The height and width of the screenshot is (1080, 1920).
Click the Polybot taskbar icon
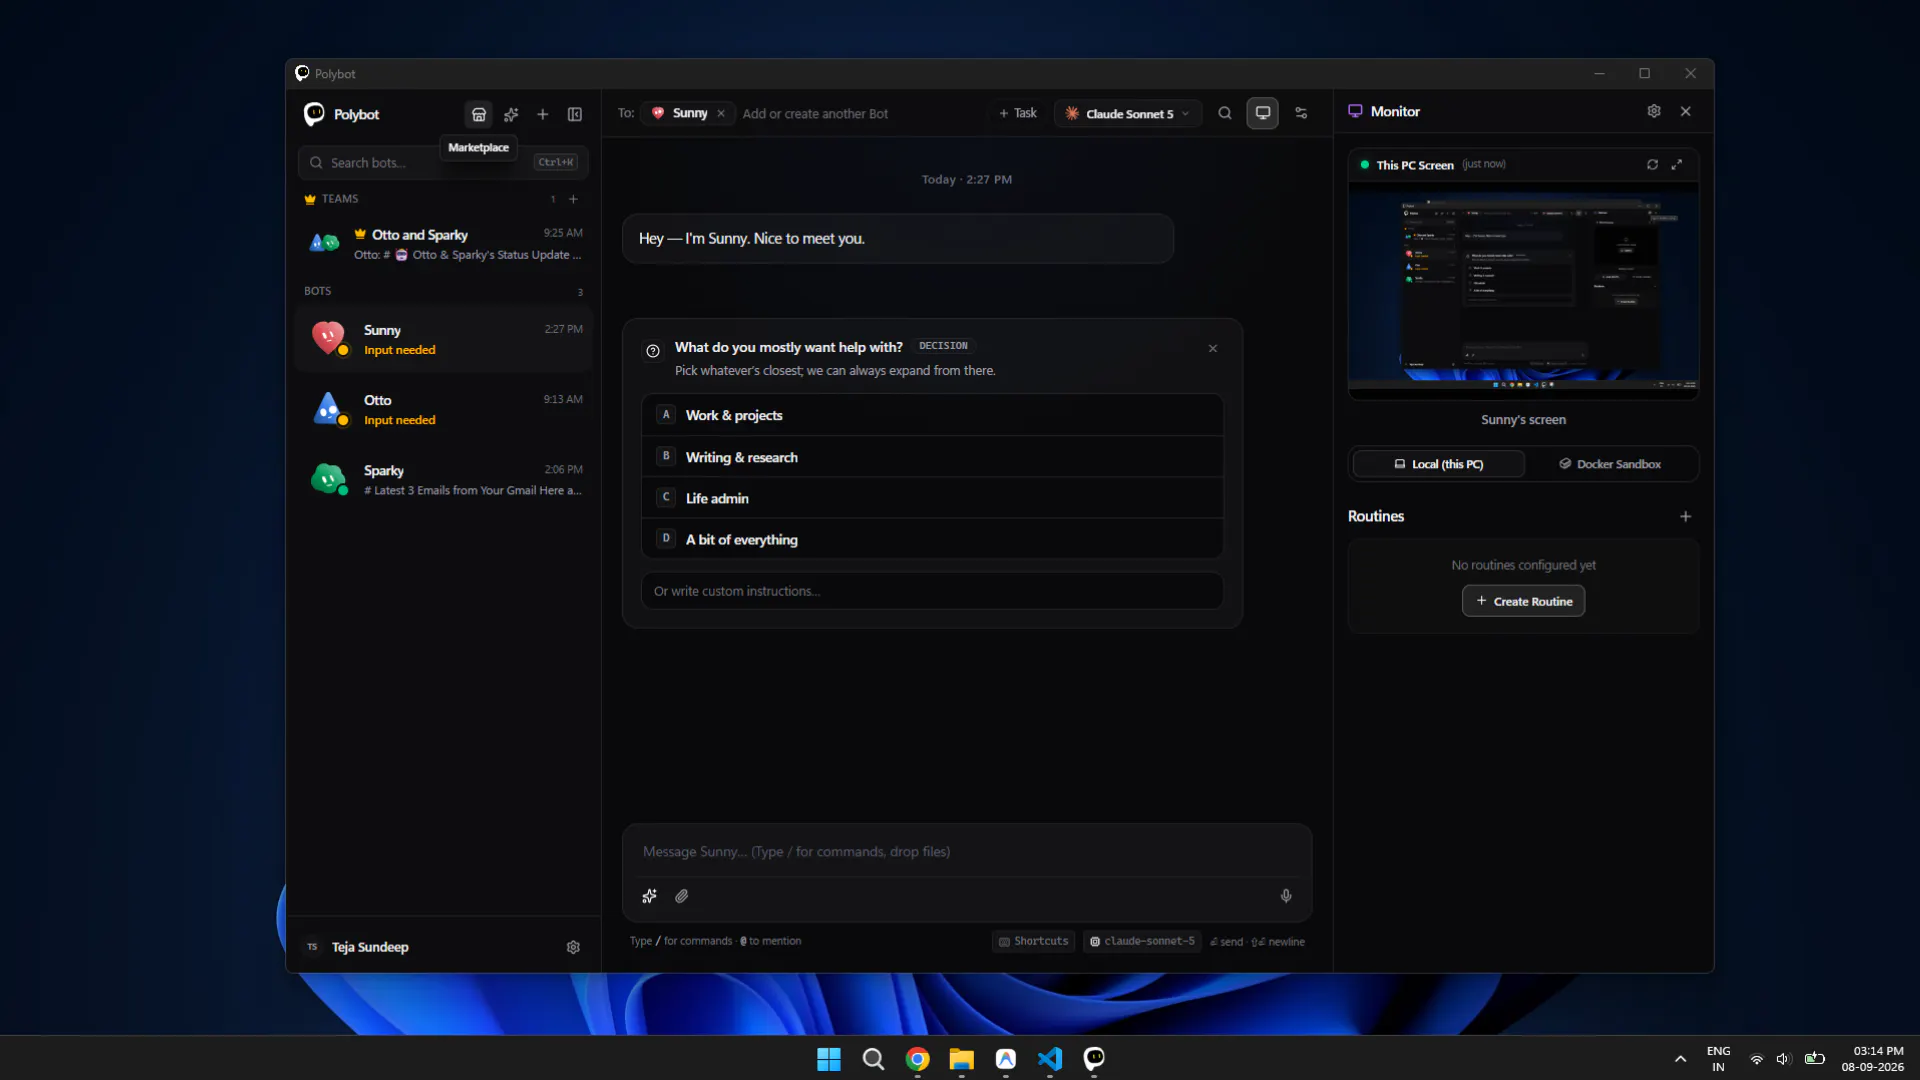pyautogui.click(x=1094, y=1059)
